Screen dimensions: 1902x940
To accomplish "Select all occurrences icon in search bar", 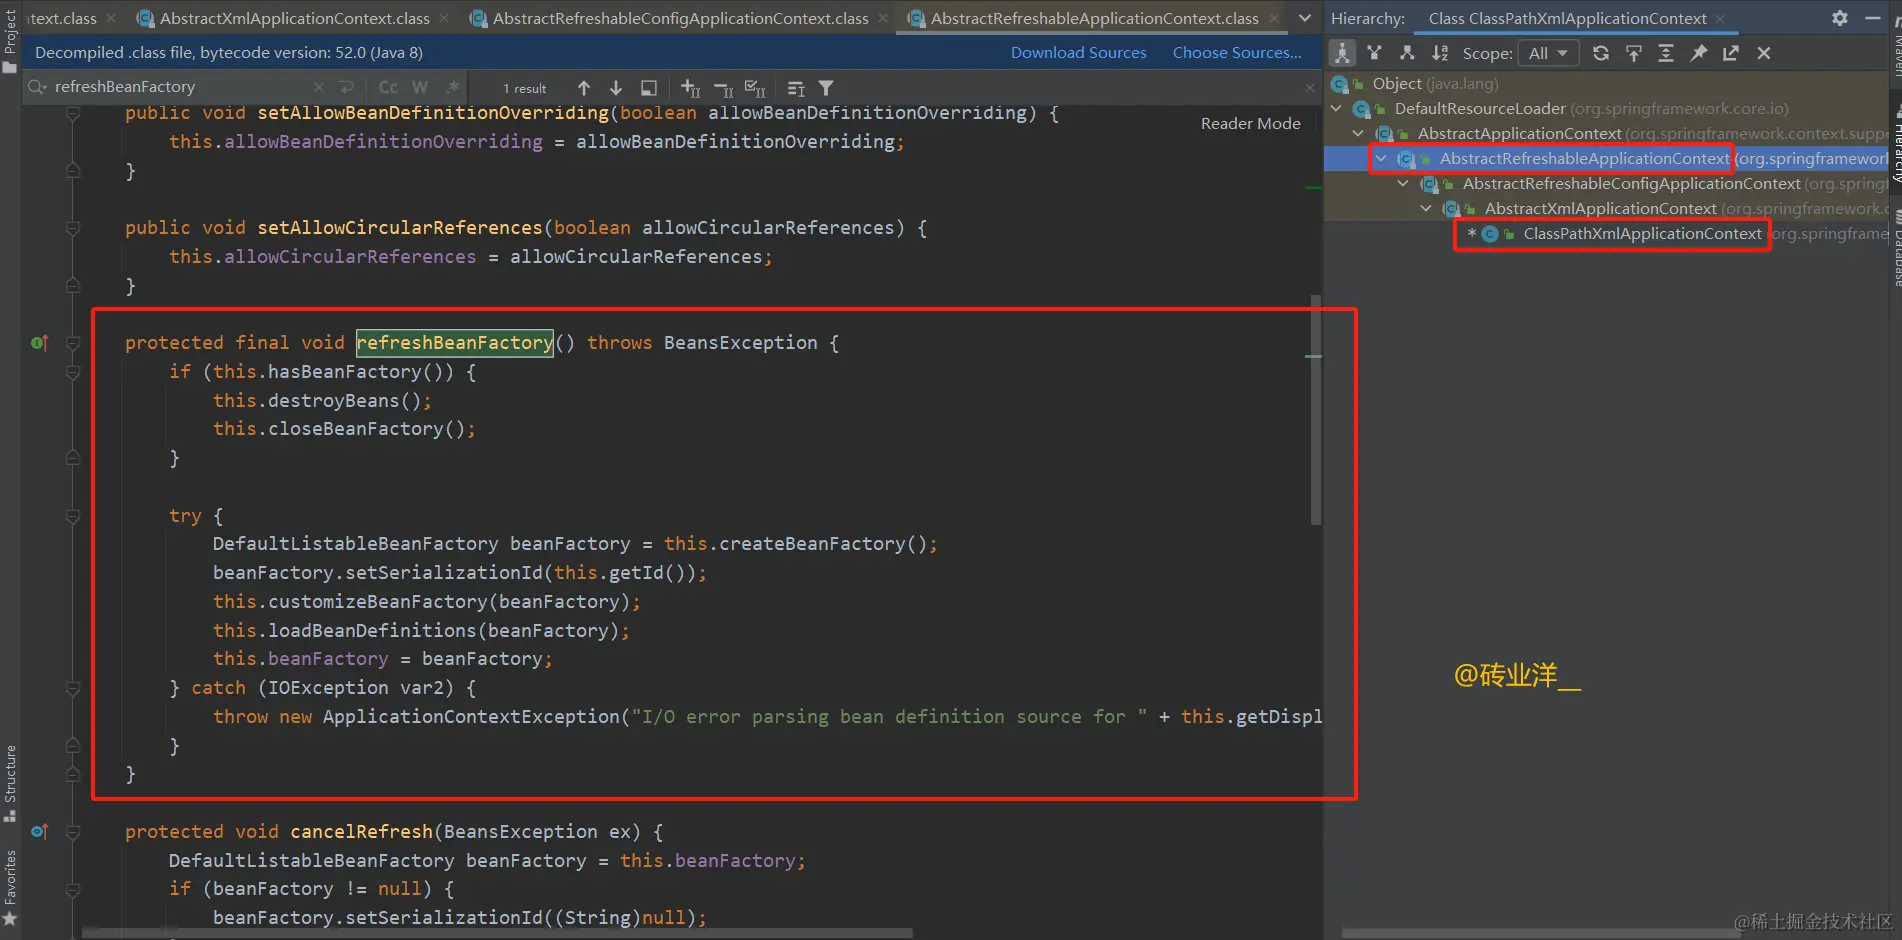I will (x=755, y=88).
